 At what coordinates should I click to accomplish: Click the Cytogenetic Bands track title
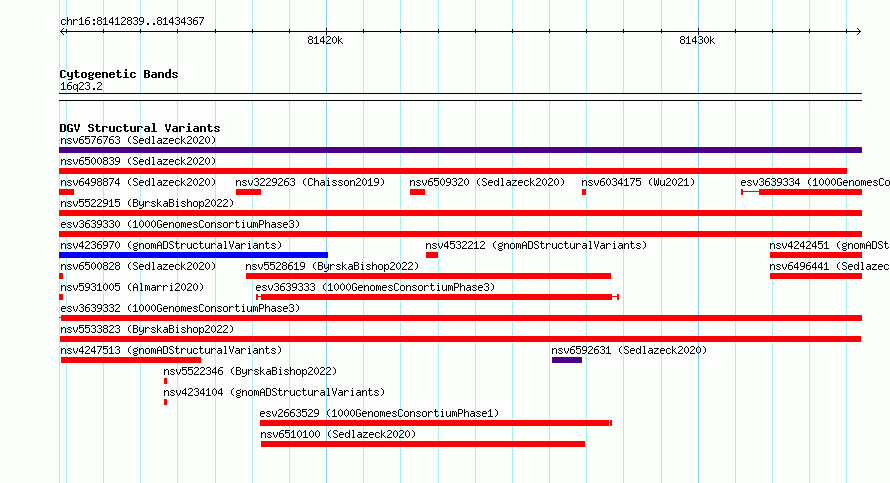[119, 74]
